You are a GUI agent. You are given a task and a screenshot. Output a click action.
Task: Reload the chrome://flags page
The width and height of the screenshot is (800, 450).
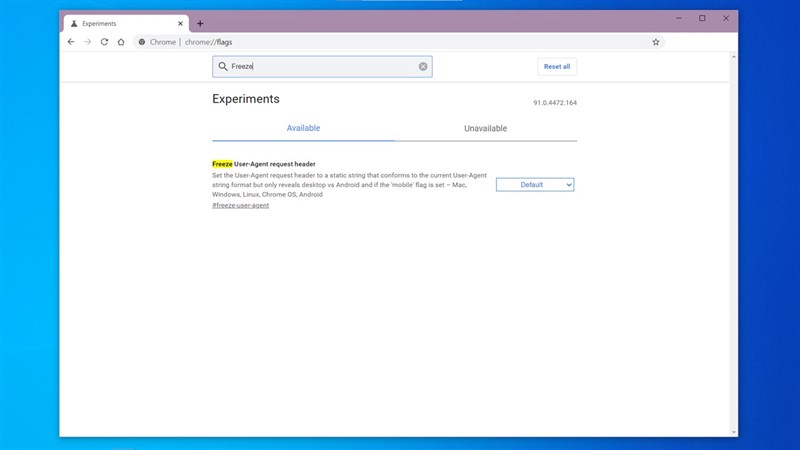click(104, 42)
